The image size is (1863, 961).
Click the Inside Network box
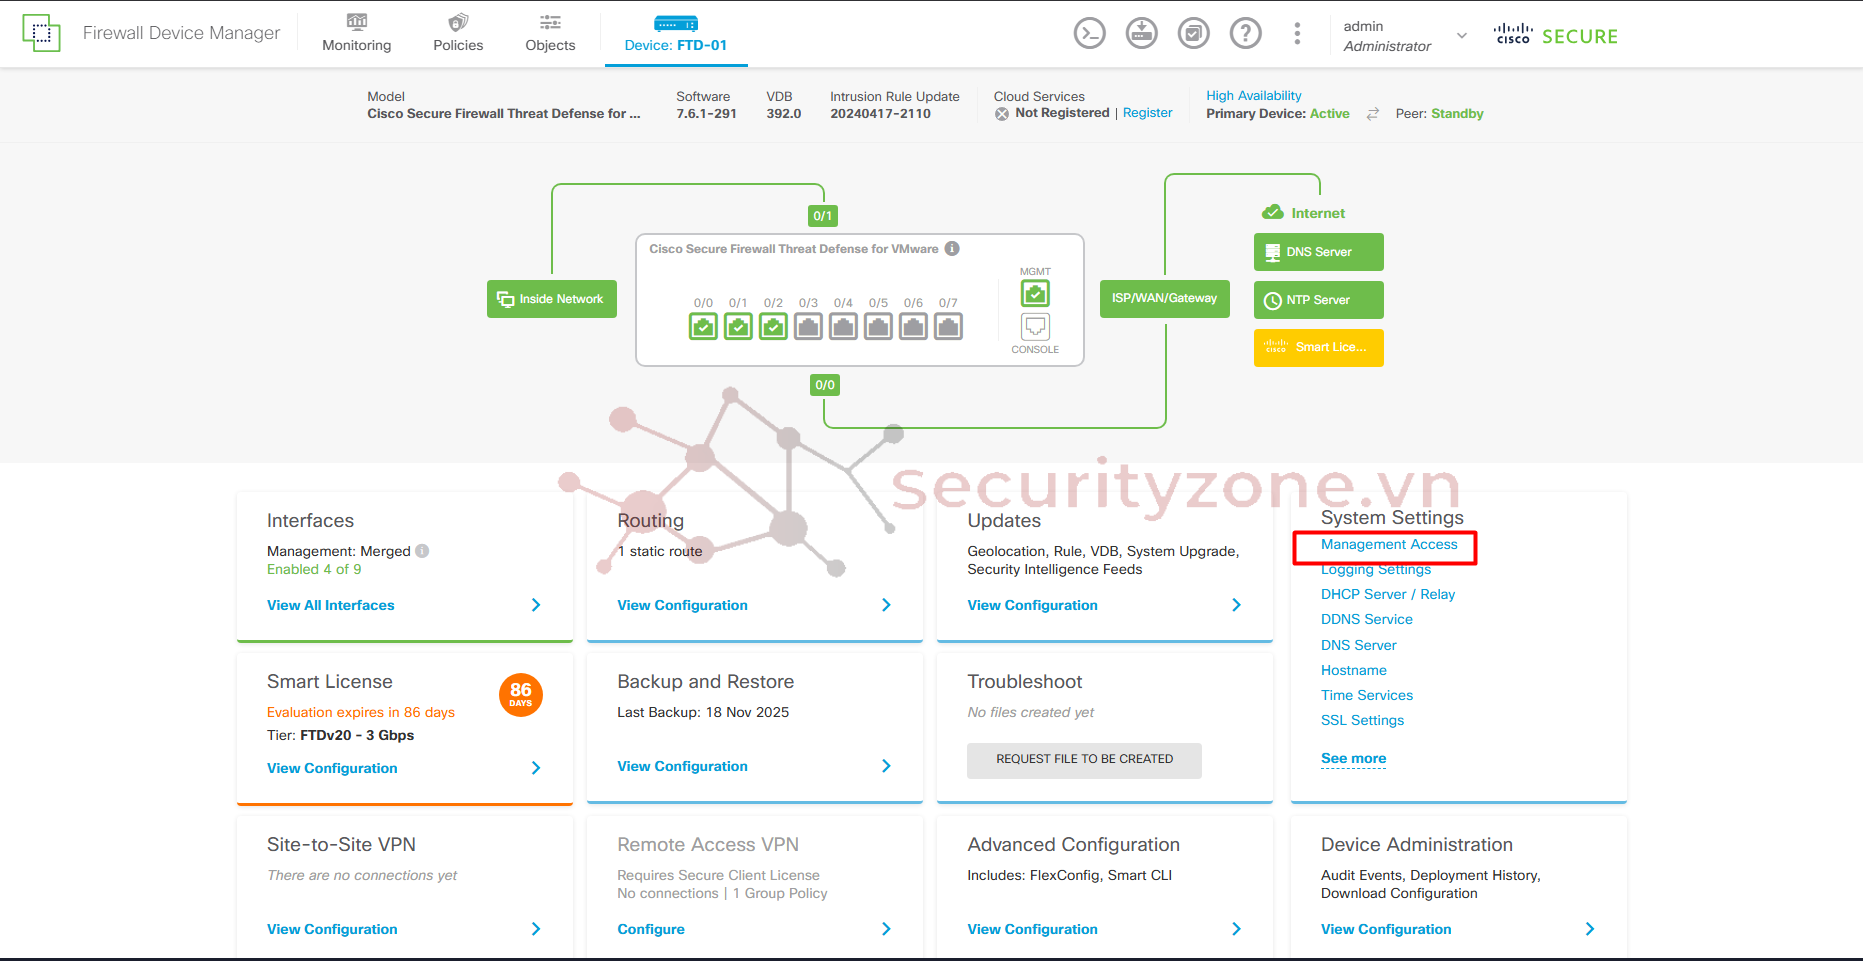coord(551,299)
